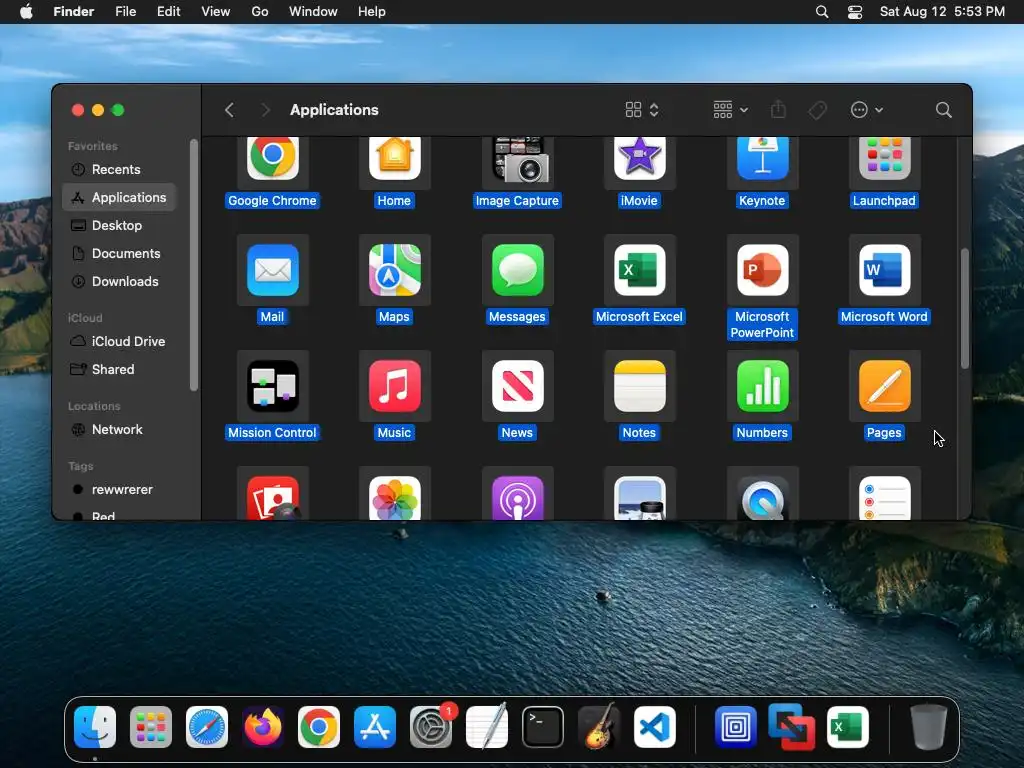Open the Google Chrome app icon in Finder
The width and height of the screenshot is (1024, 768).
pyautogui.click(x=272, y=158)
